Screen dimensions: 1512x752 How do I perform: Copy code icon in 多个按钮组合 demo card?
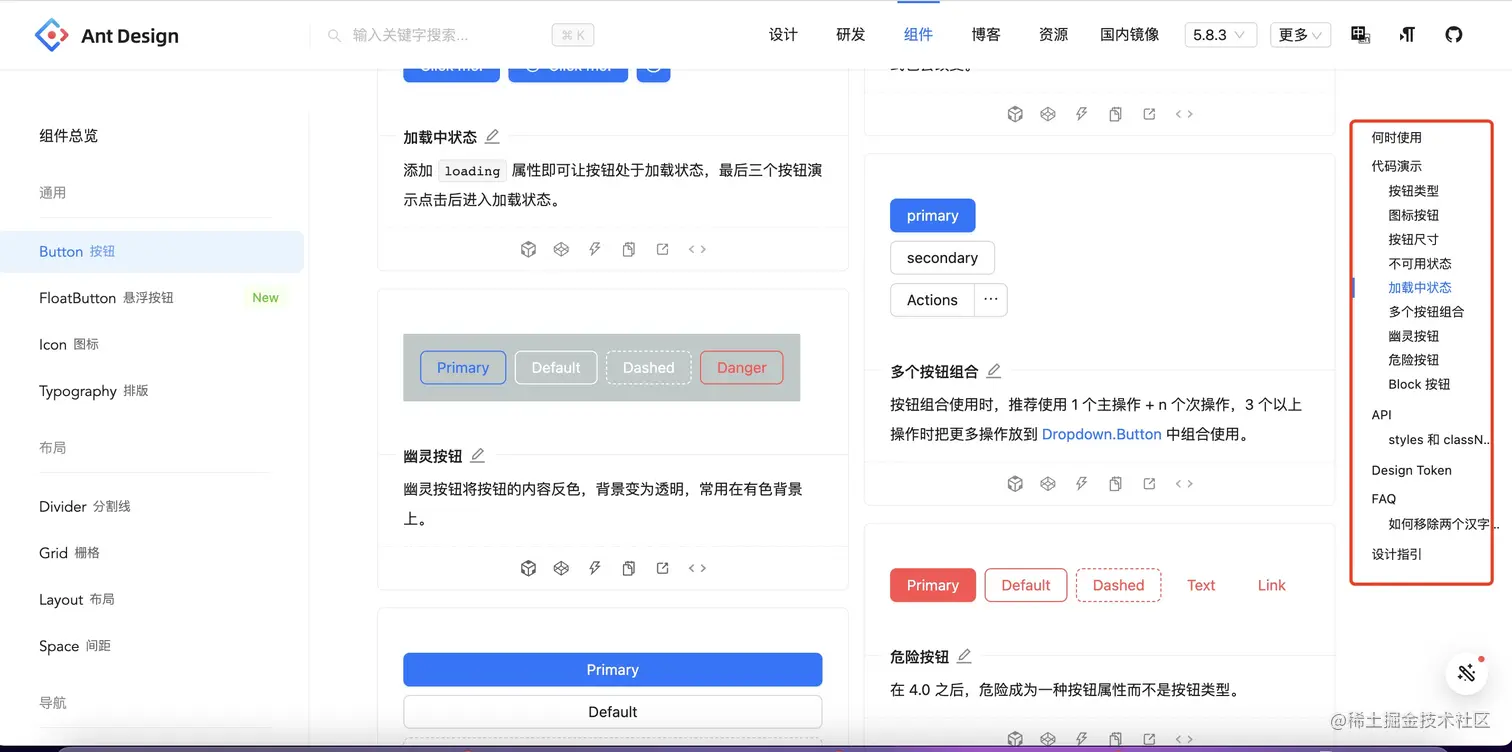(1115, 484)
